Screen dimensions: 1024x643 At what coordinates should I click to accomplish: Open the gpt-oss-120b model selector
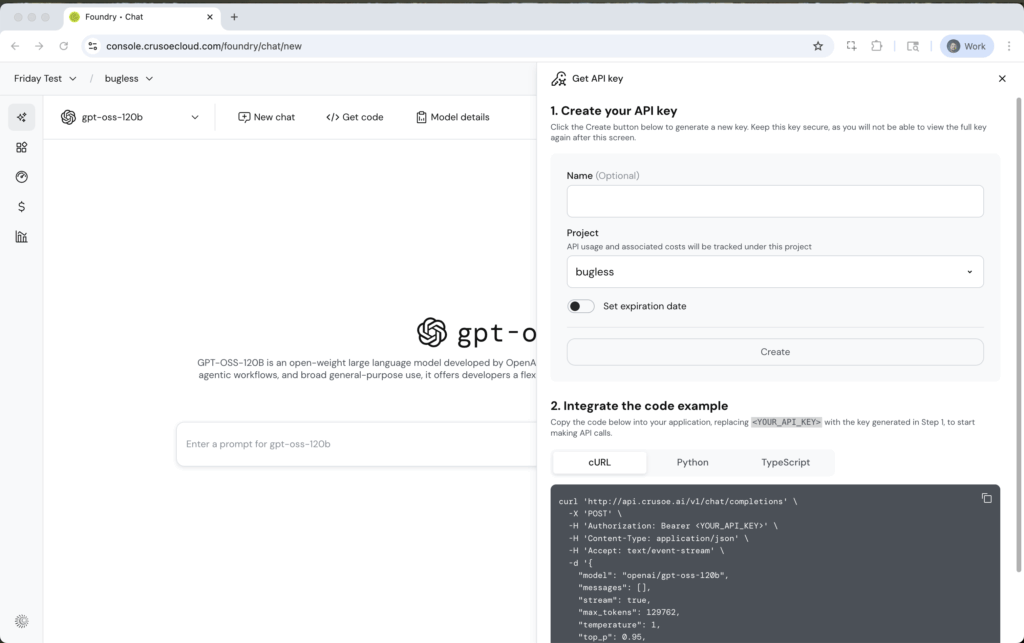pyautogui.click(x=130, y=118)
